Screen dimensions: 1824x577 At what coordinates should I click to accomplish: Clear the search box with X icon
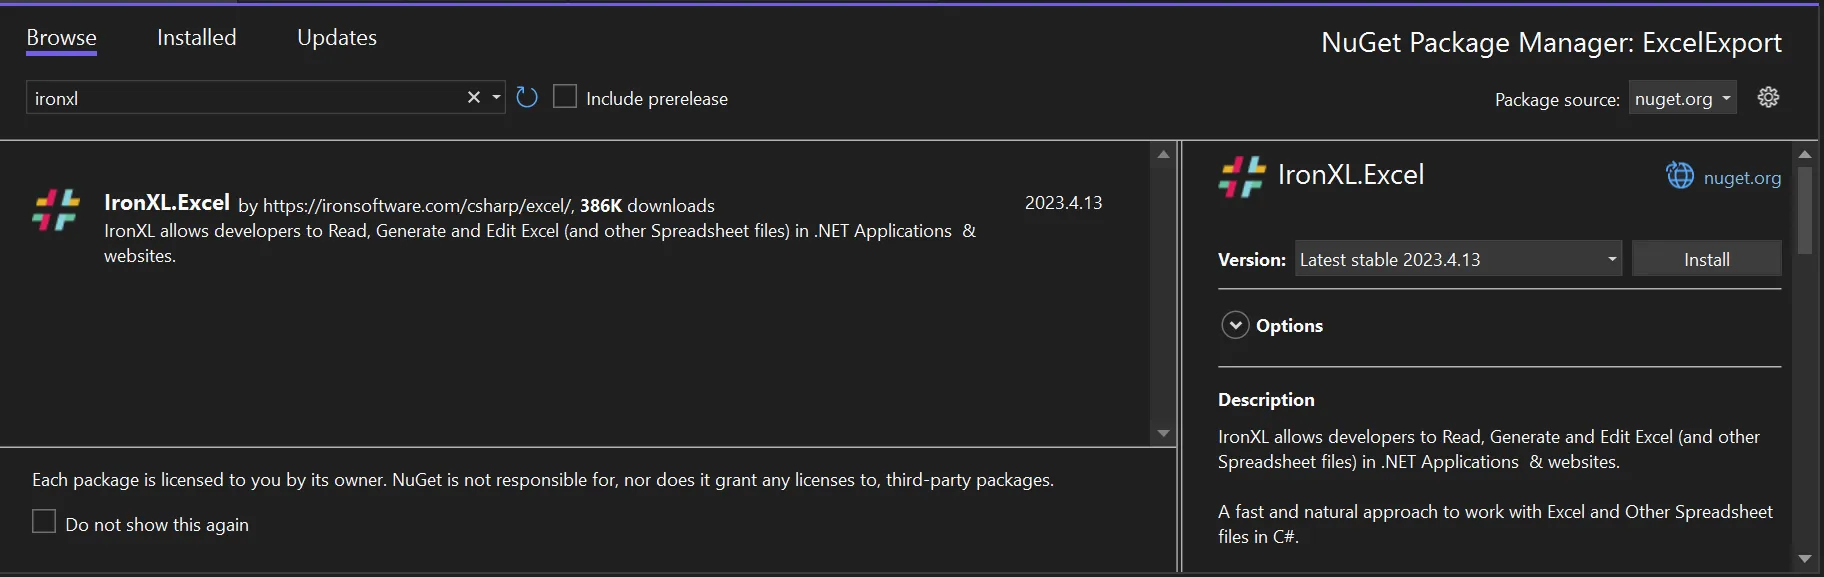coord(474,97)
